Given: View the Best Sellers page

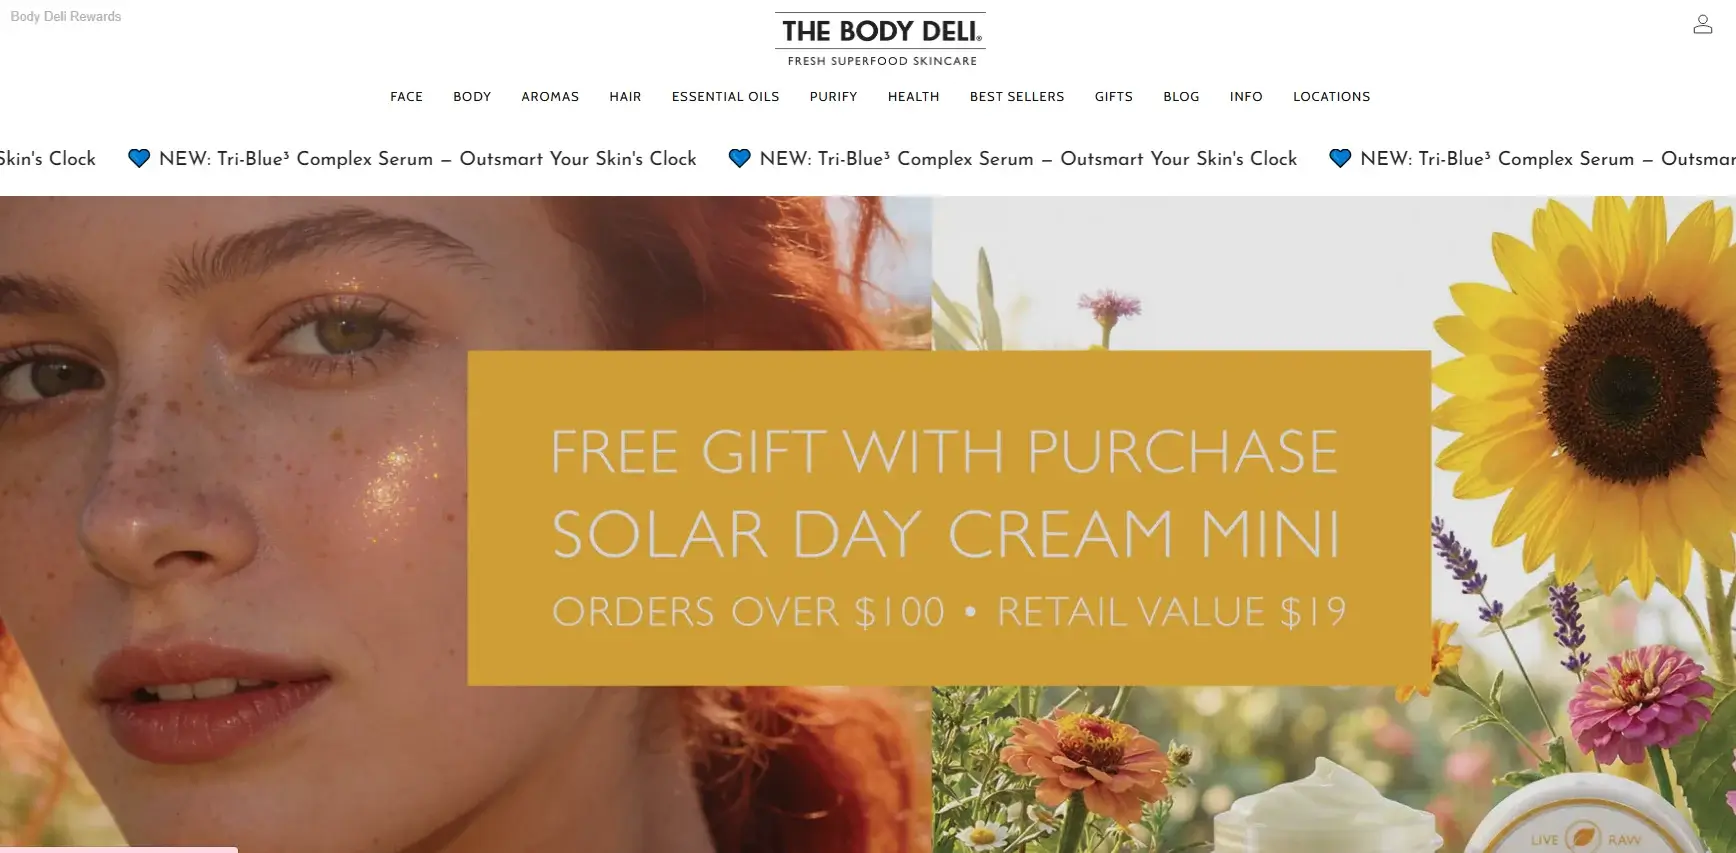Looking at the screenshot, I should 1017,97.
